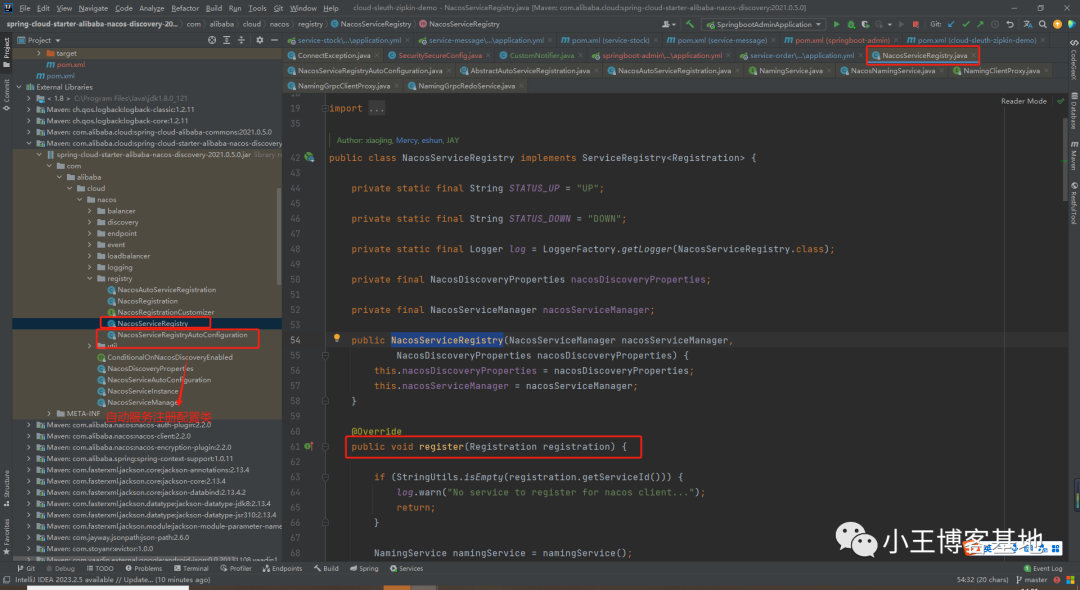
Task: Show Git history with the clock icon
Action: coord(995,24)
